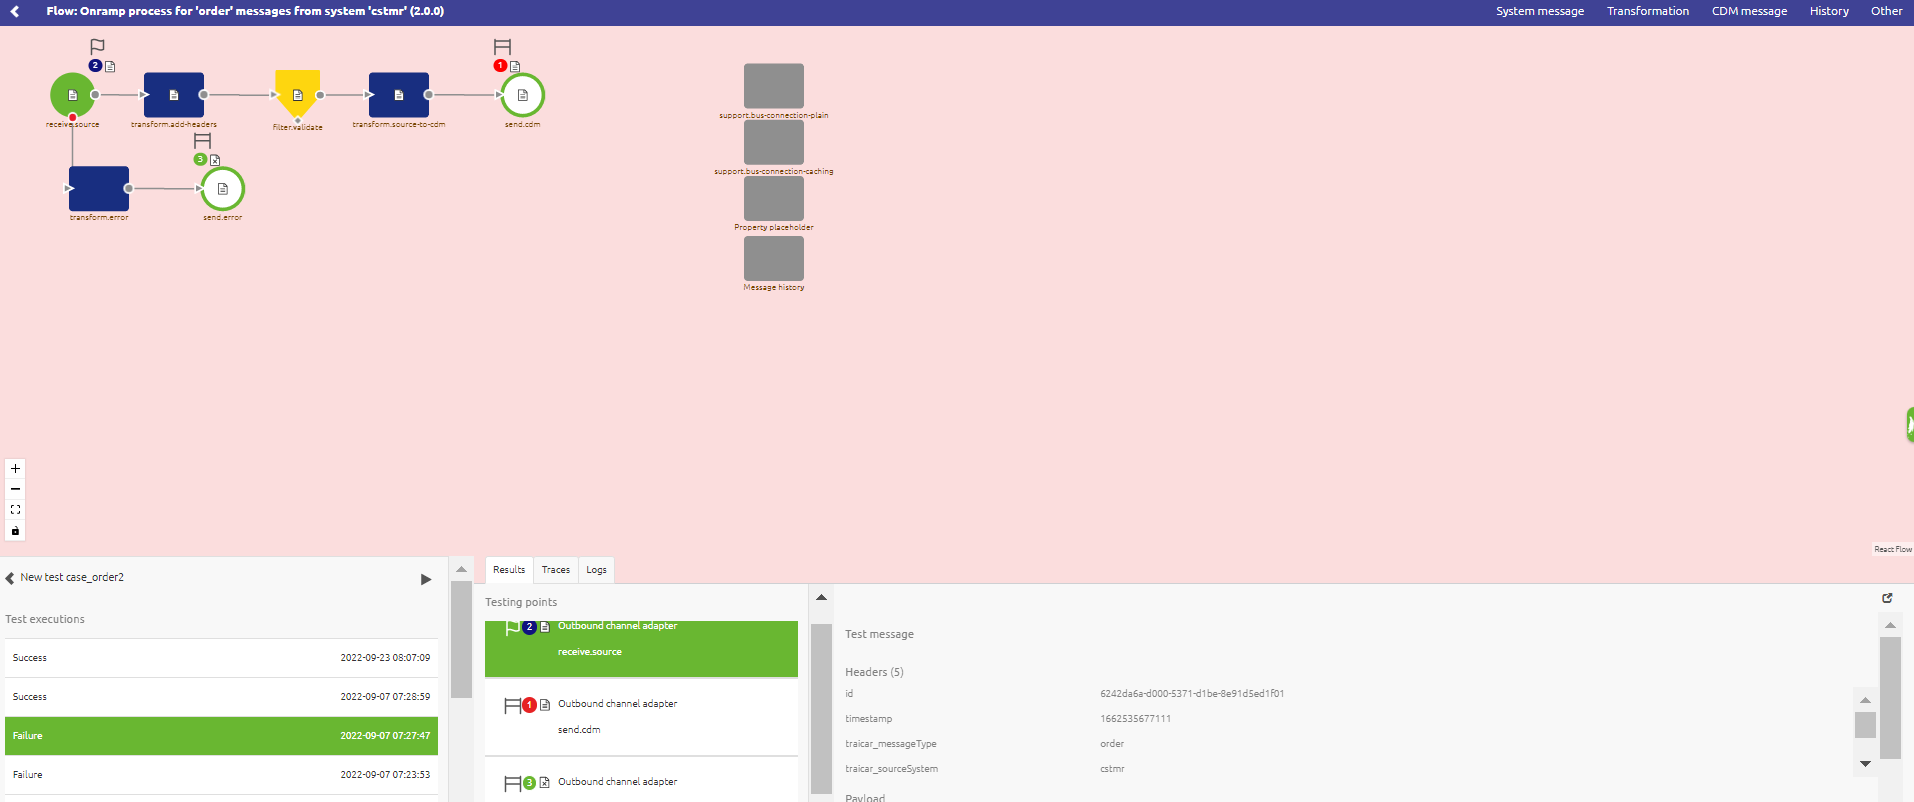Screen dimensions: 1914x802
Task: Select the yellow filter.validate node
Action: click(x=298, y=94)
